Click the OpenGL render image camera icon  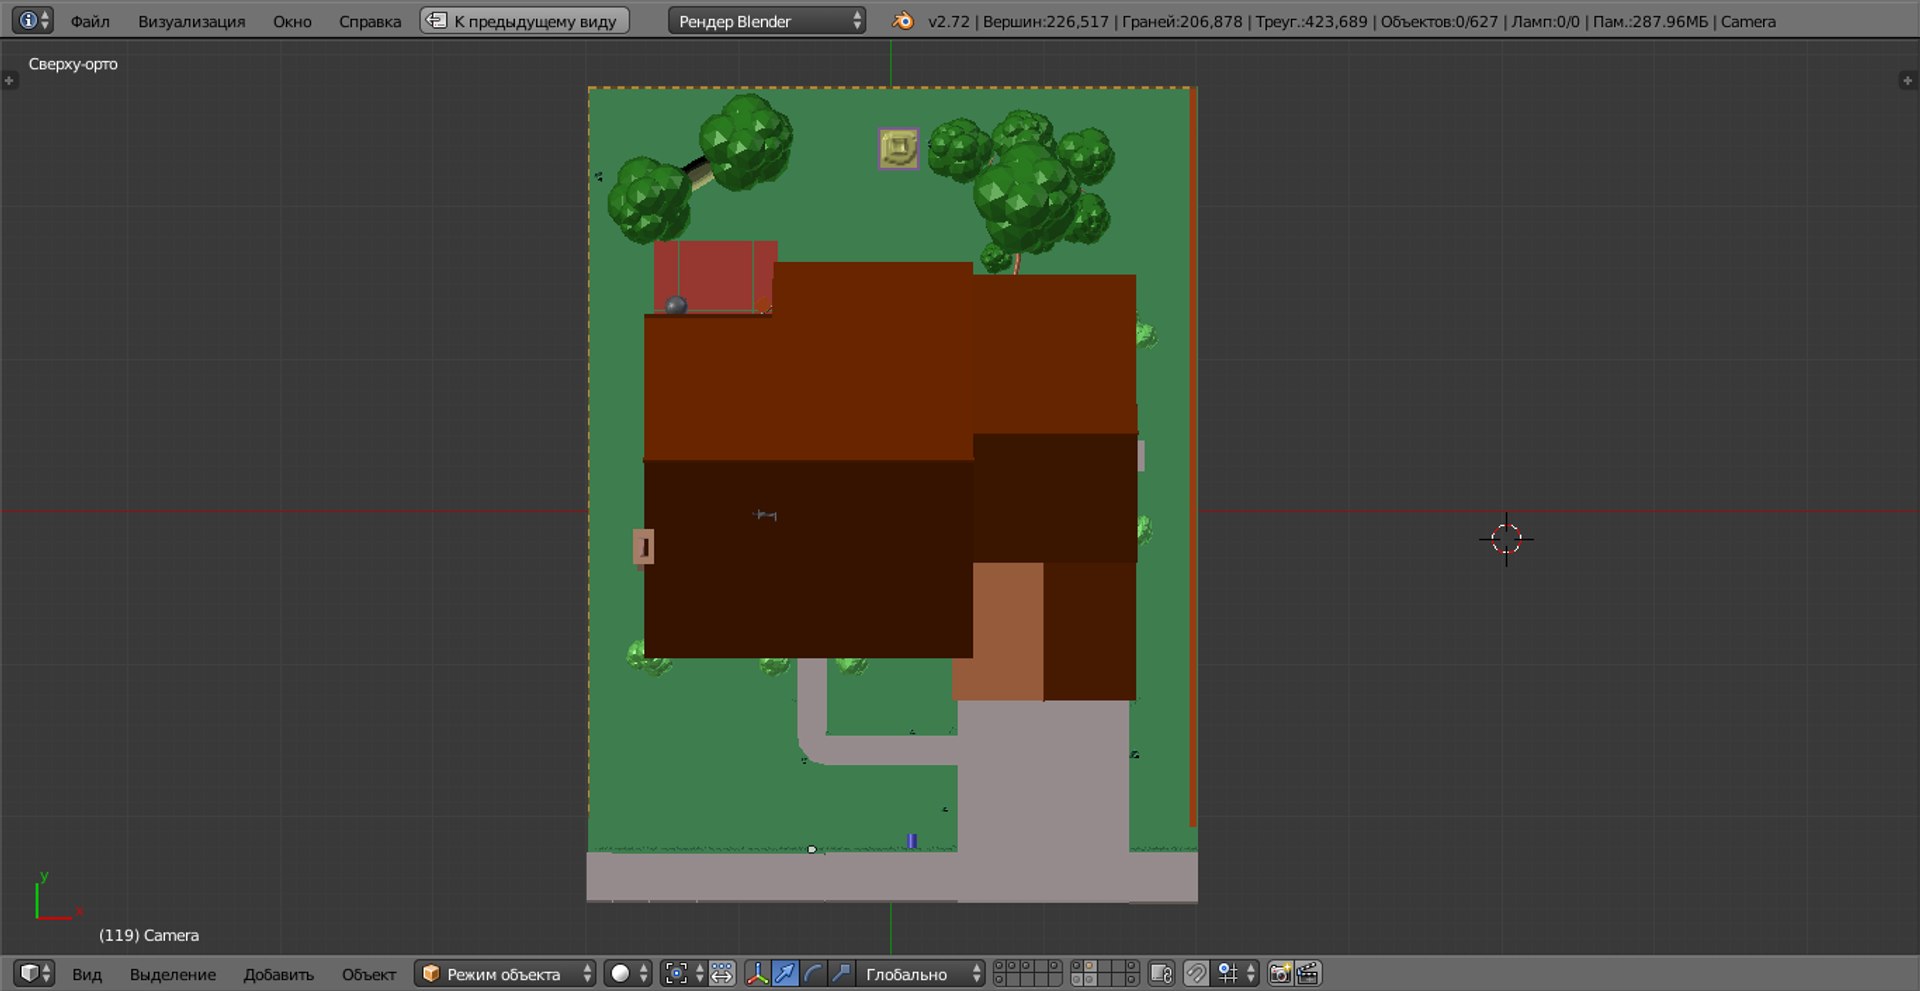coord(1280,973)
